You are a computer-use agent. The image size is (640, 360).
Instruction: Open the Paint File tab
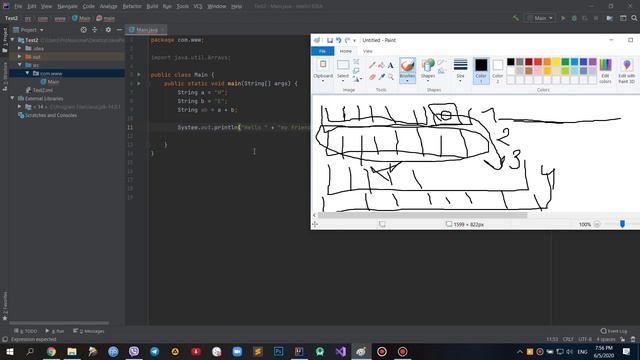click(x=322, y=51)
